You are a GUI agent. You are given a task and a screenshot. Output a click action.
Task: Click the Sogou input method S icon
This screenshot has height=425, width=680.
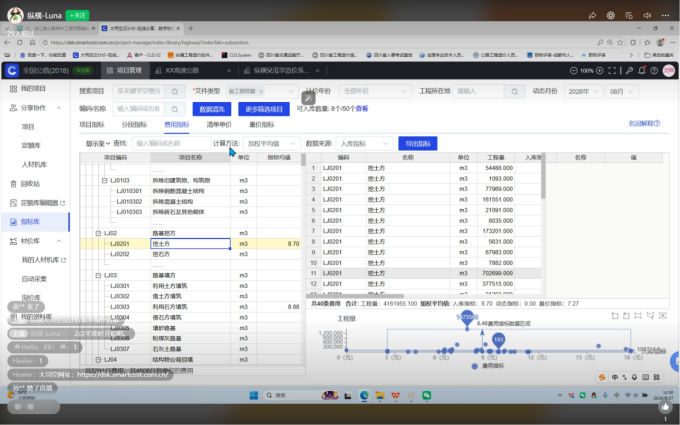[602, 377]
